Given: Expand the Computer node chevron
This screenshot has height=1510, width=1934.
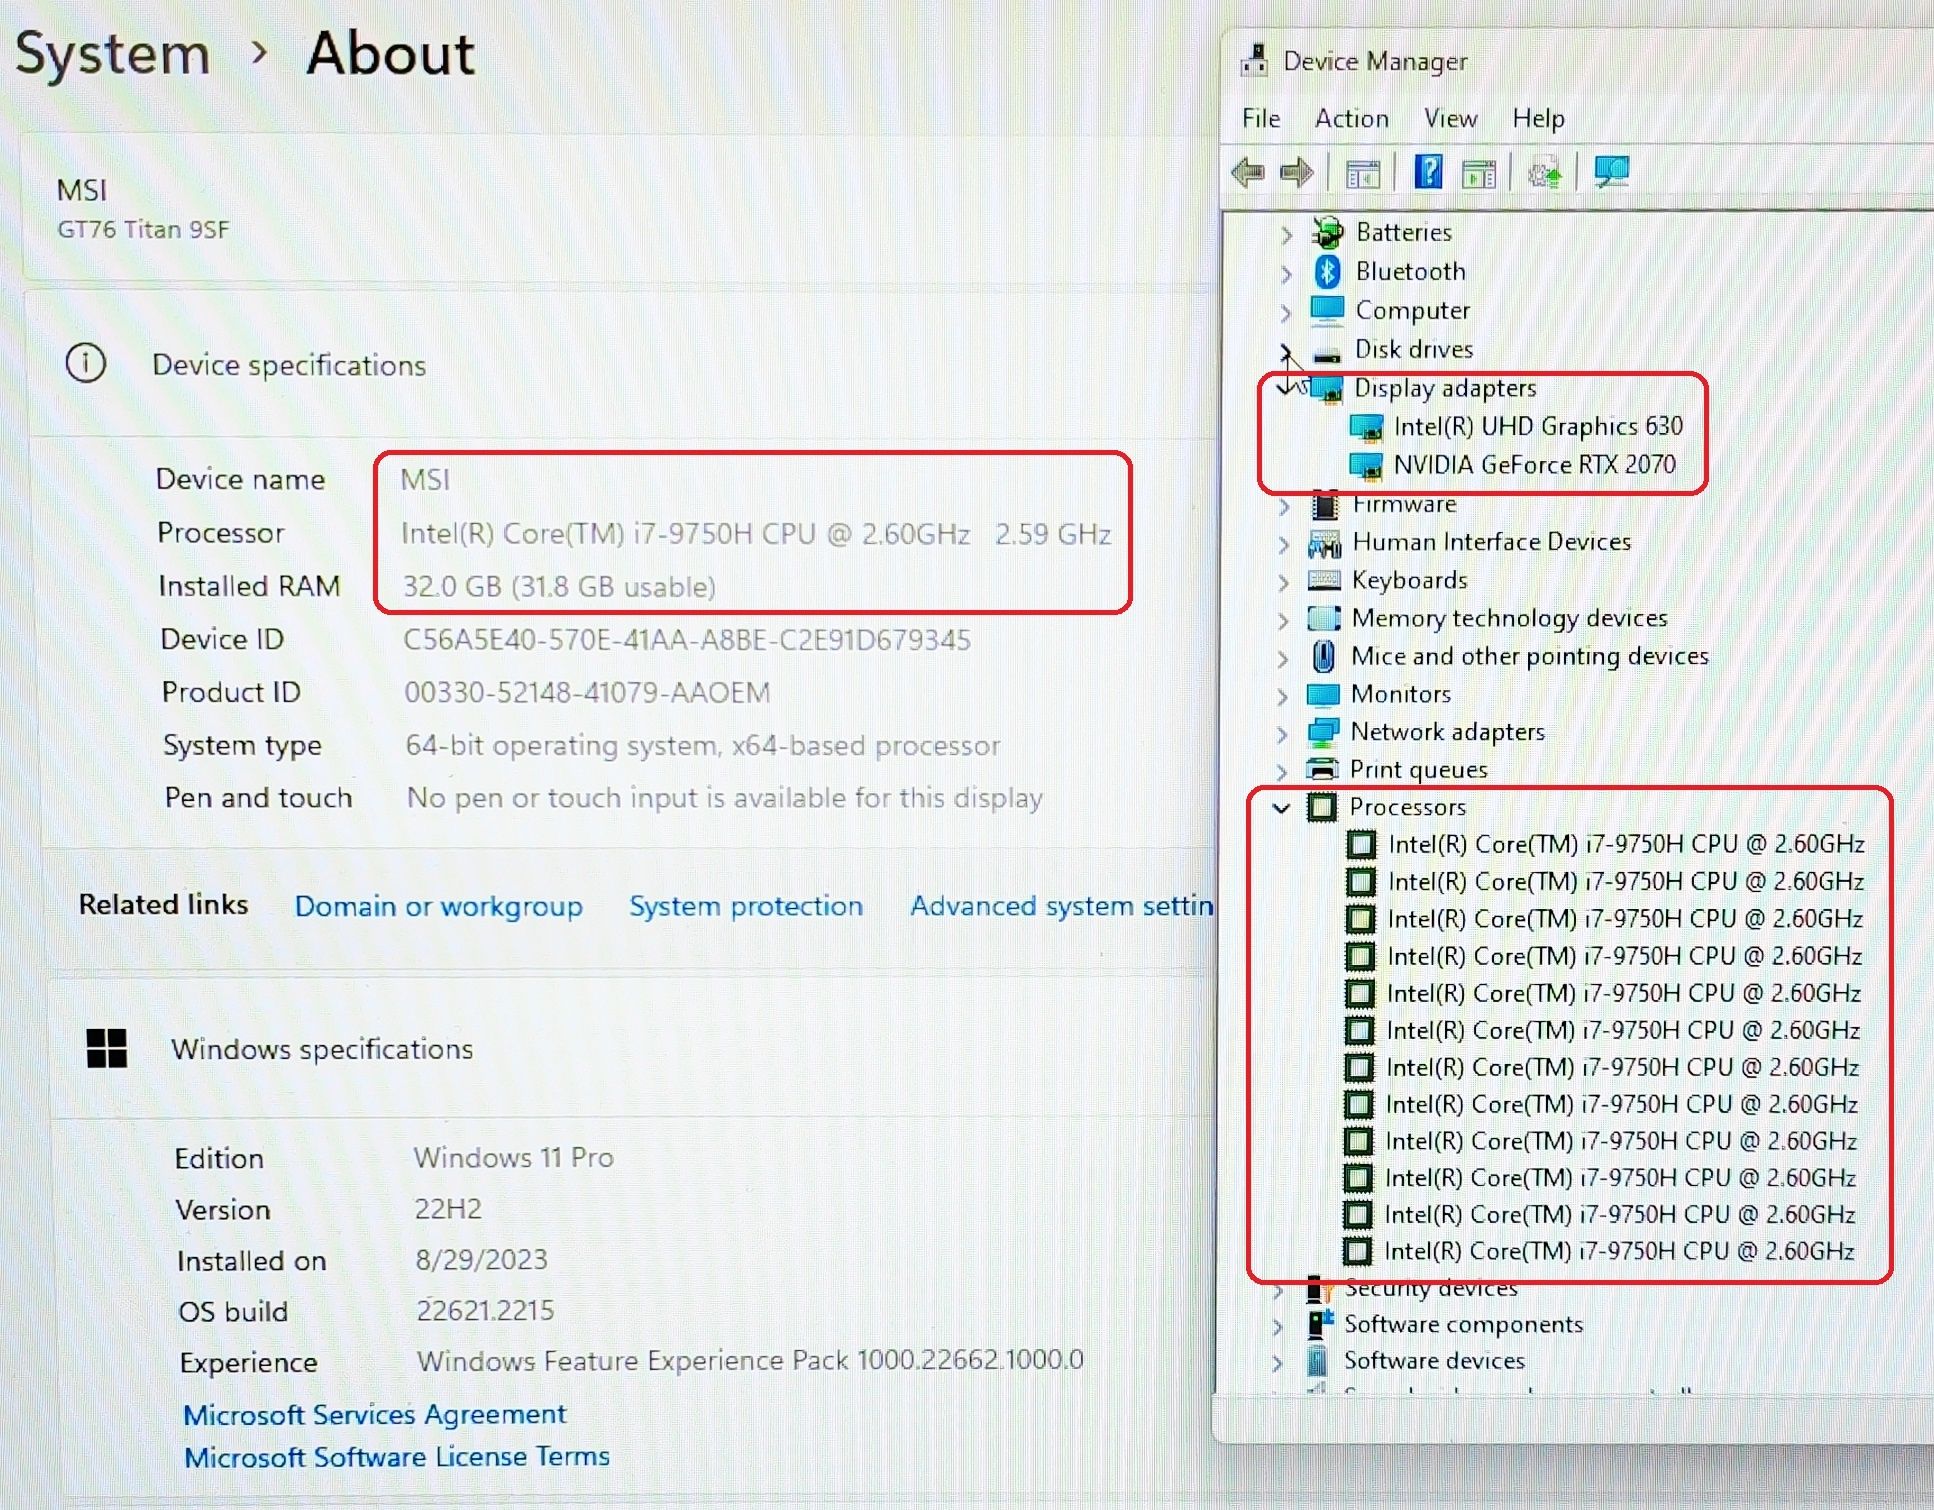Looking at the screenshot, I should tap(1285, 313).
